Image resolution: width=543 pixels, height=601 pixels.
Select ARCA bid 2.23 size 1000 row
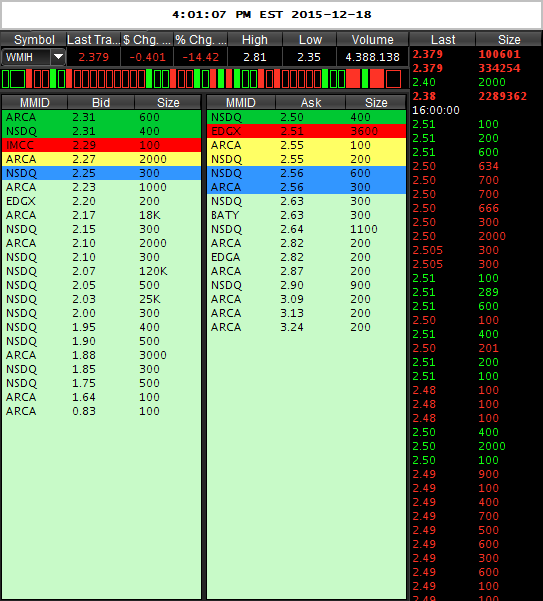coord(101,187)
